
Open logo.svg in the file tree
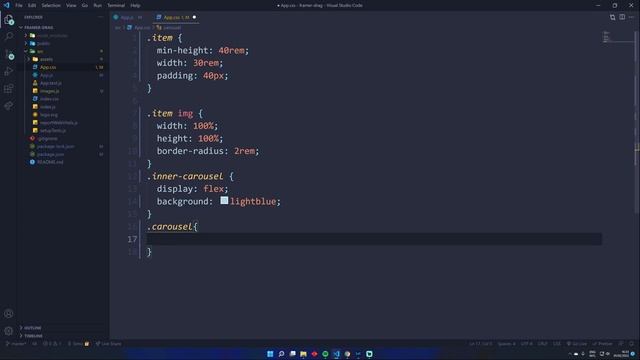(x=49, y=115)
